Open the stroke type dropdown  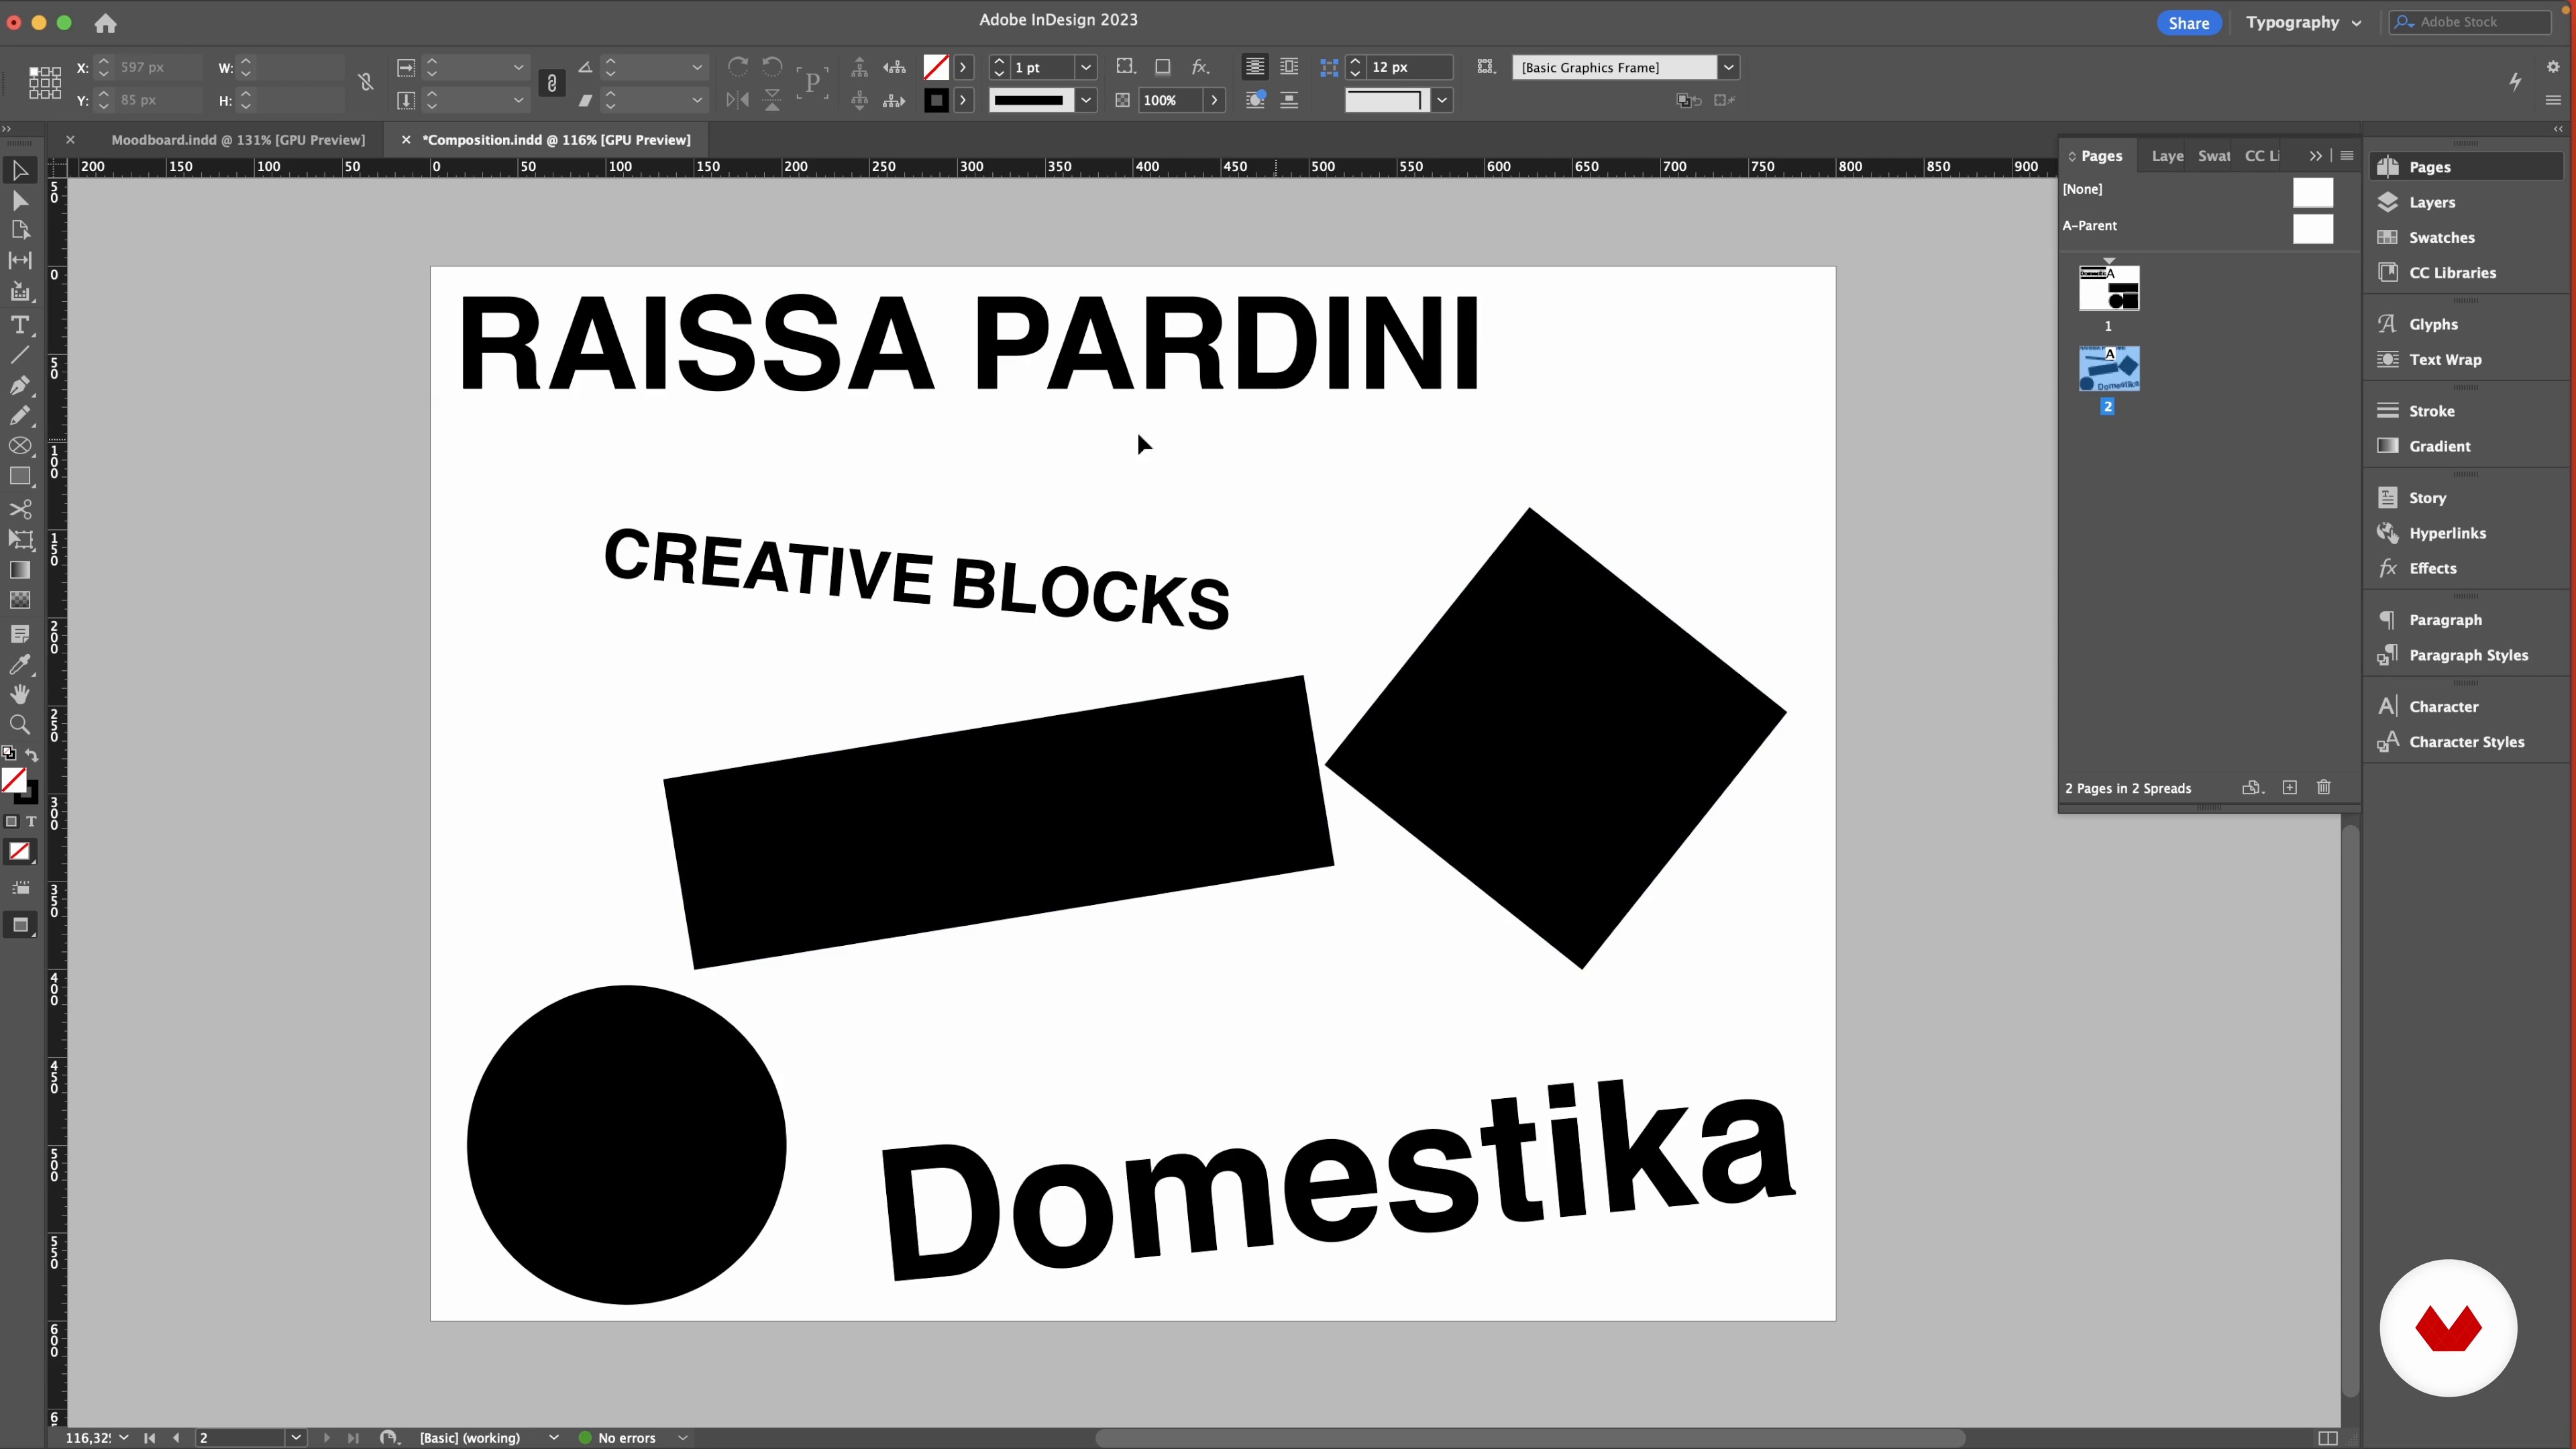pyautogui.click(x=1085, y=100)
